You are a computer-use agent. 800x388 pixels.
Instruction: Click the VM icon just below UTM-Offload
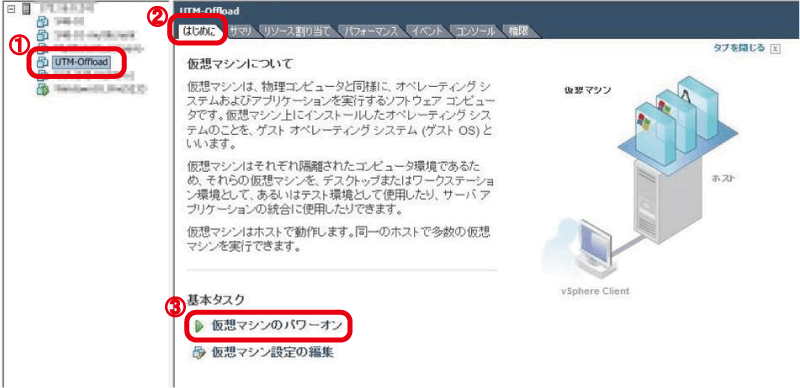click(x=42, y=76)
